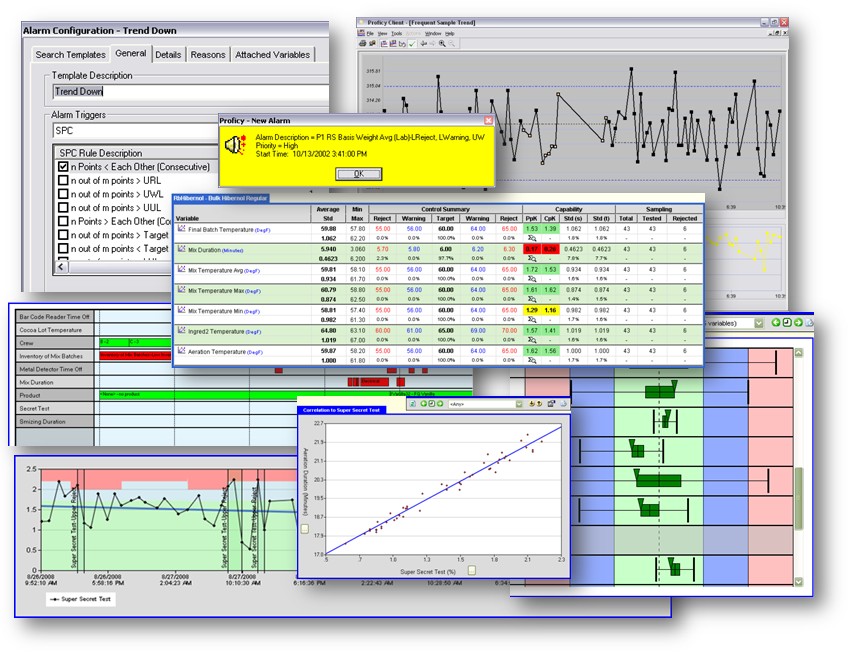Open the variables dropdown in box plot window
852x653 pixels.
coord(759,323)
